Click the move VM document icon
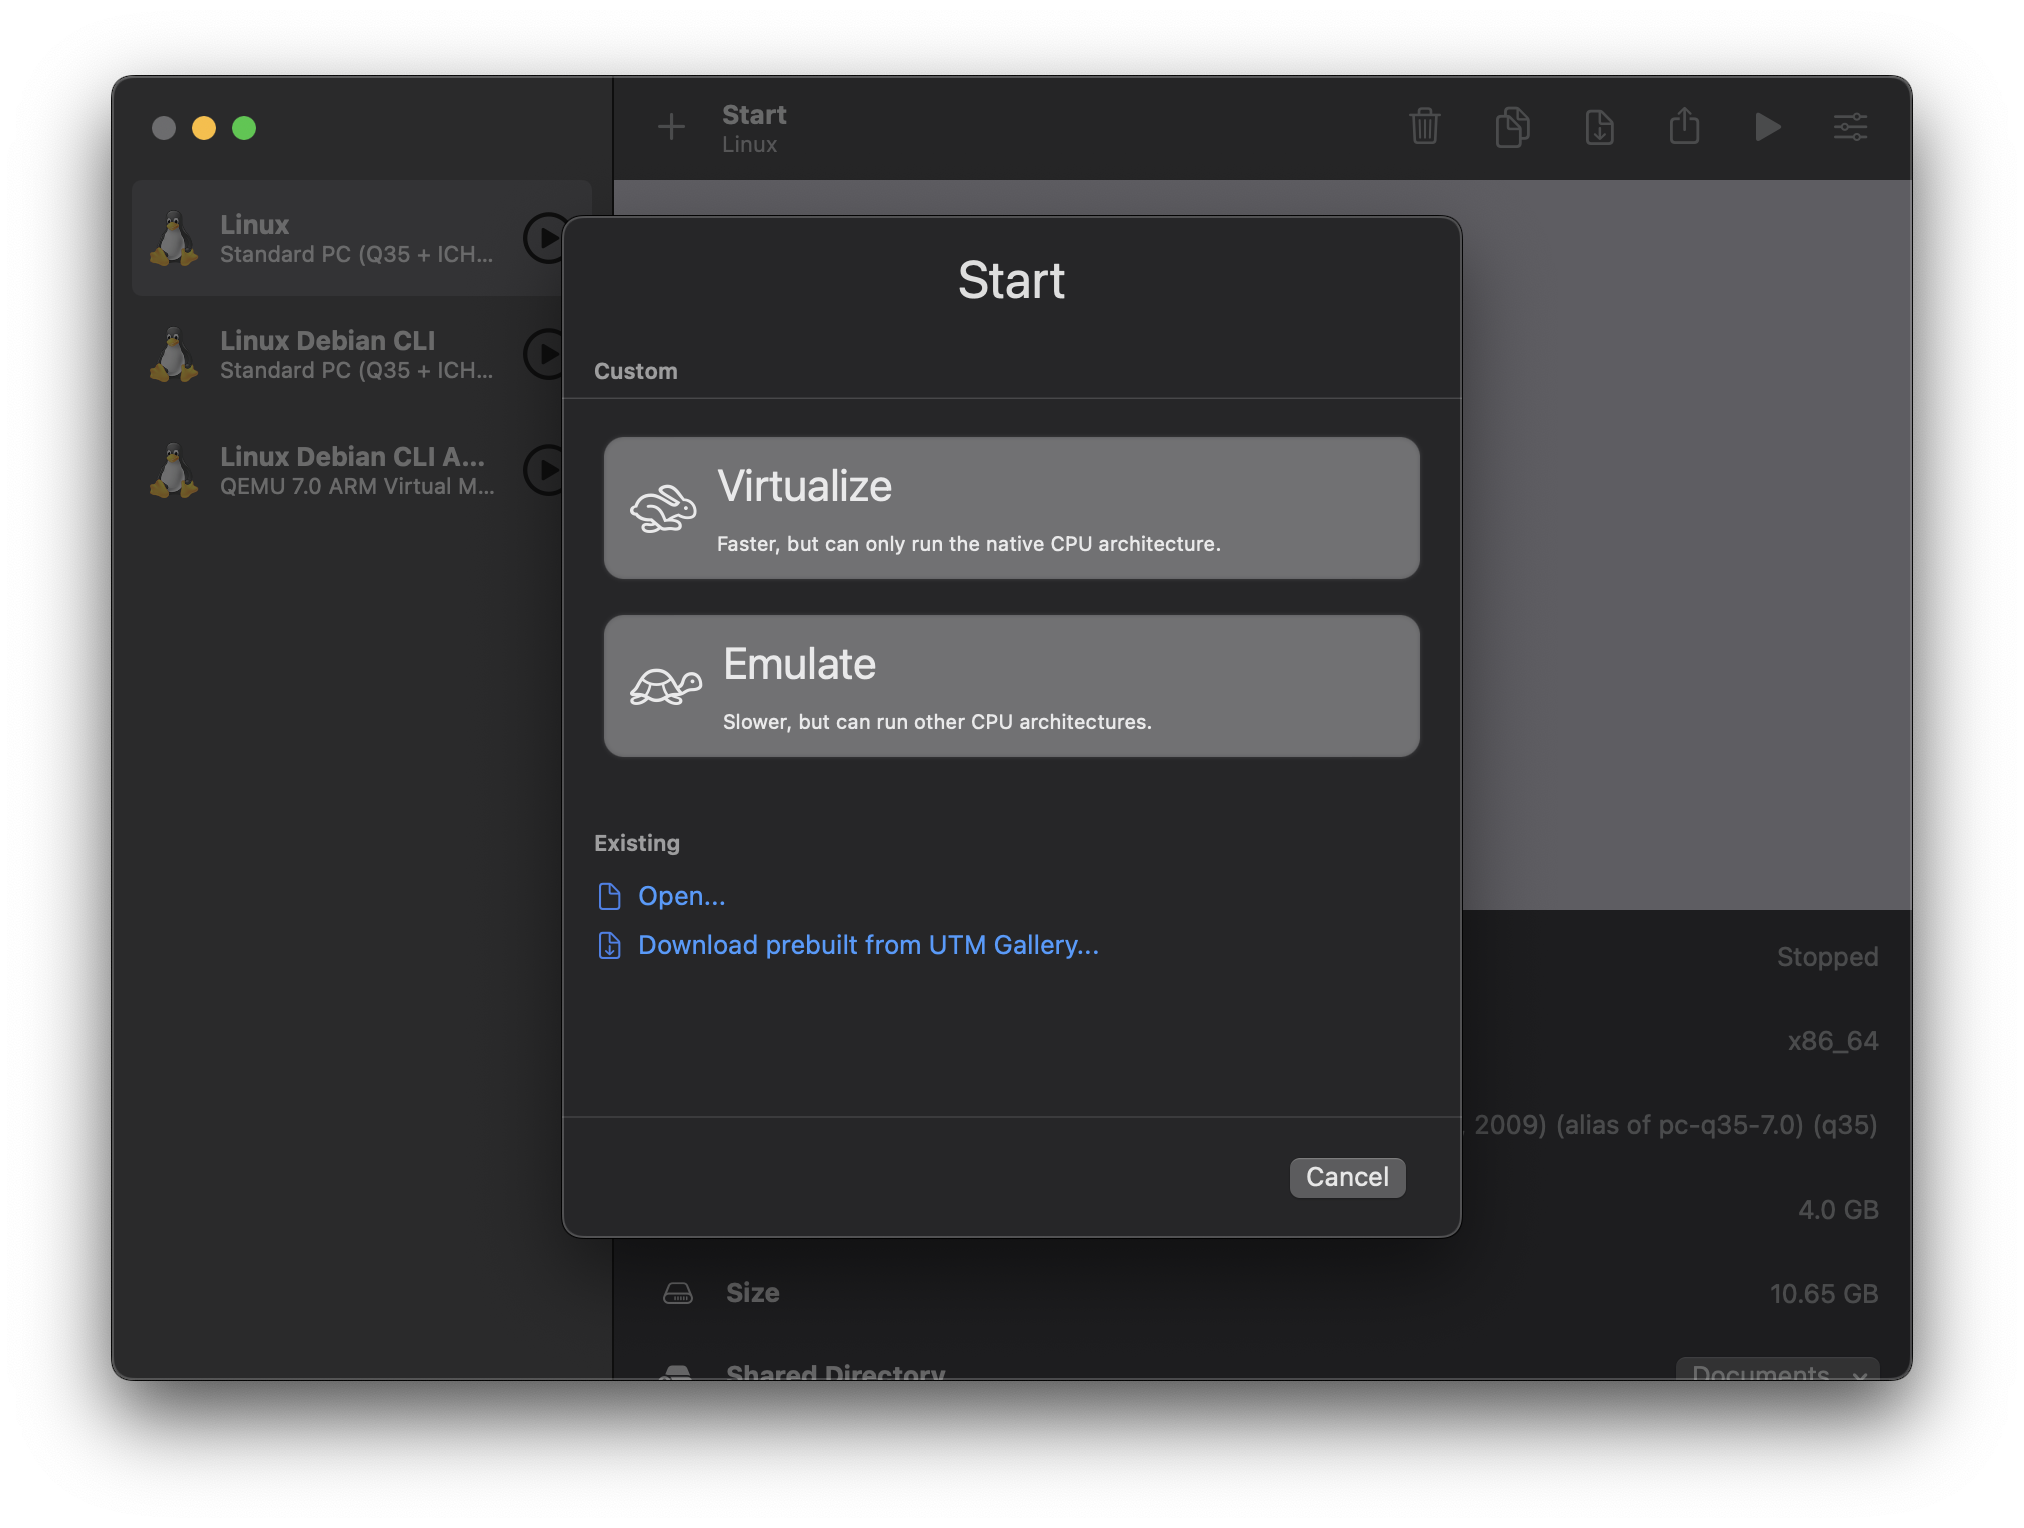 (x=1599, y=127)
